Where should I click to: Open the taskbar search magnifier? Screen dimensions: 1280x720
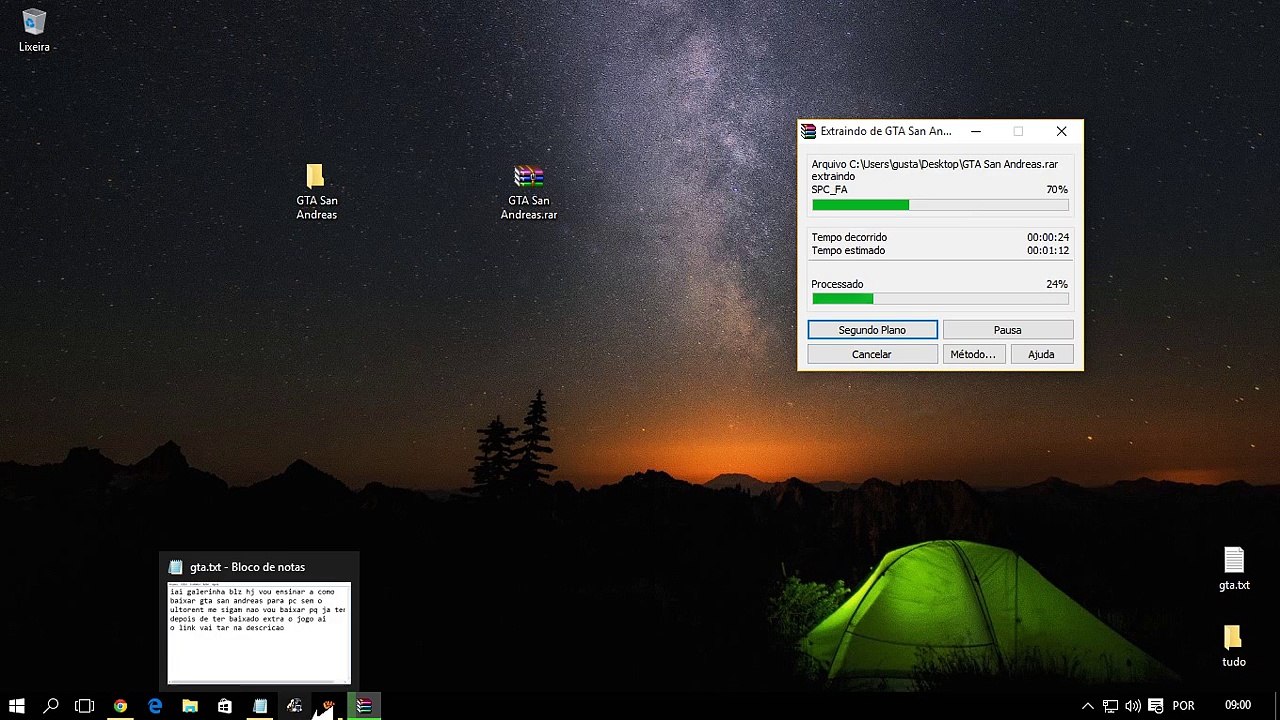tap(51, 706)
